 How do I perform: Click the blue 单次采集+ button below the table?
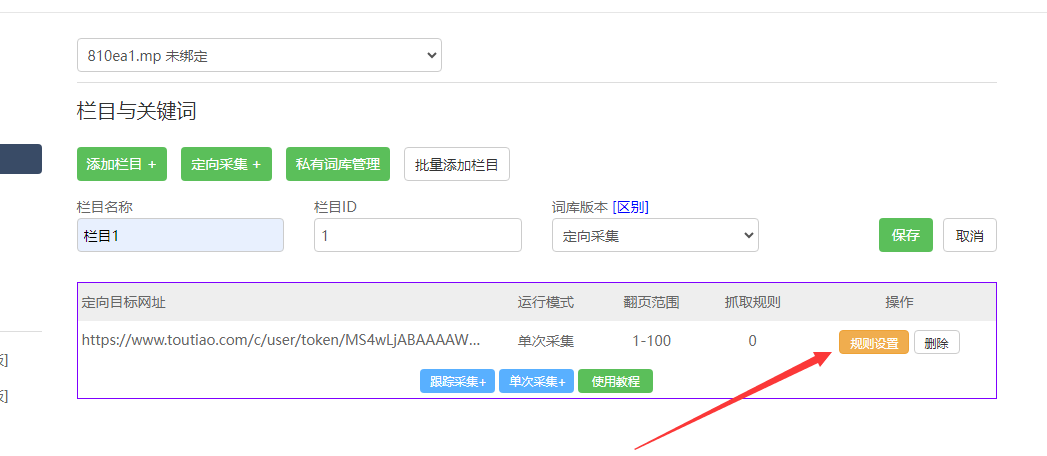point(536,381)
